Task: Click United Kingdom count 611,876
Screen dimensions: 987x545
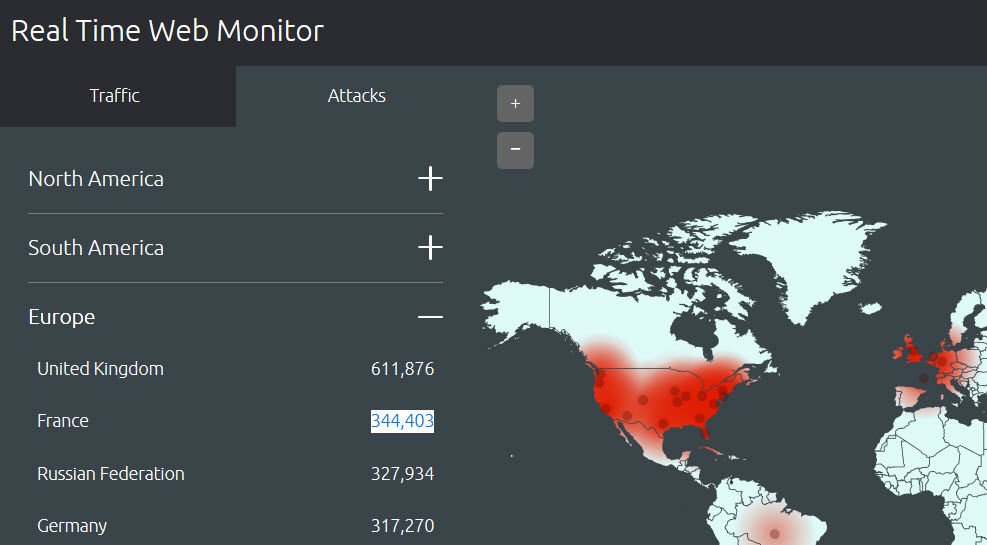Action: pyautogui.click(x=402, y=369)
